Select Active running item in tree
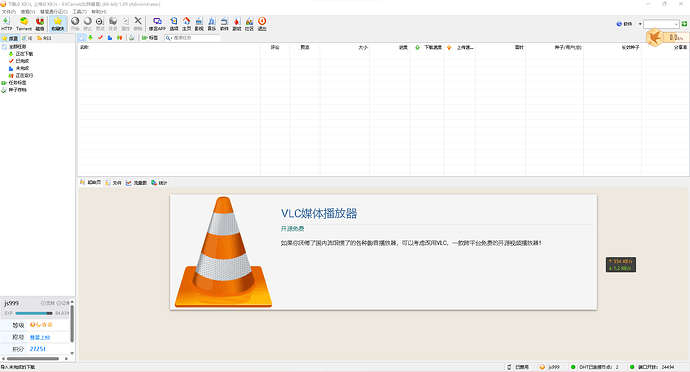This screenshot has height=372, width=690. [24, 75]
